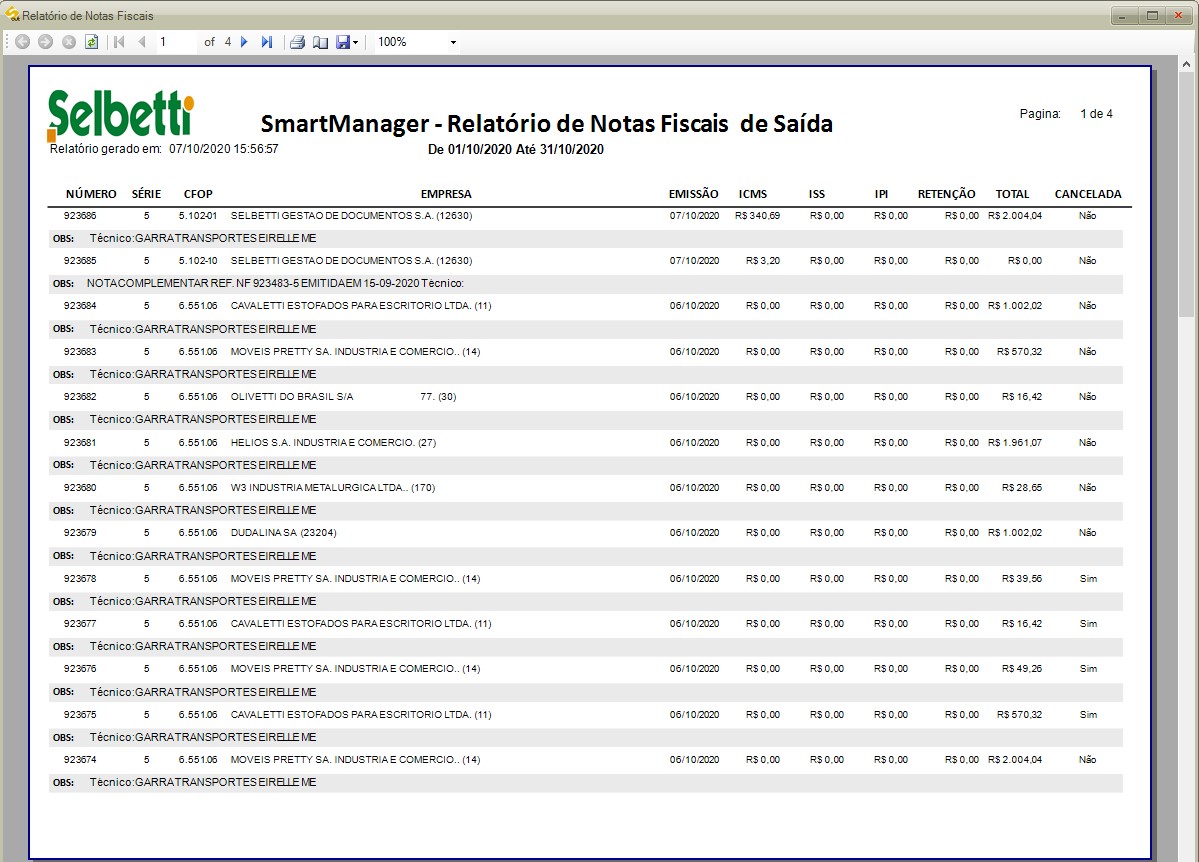The image size is (1199, 862).
Task: Select invoice number 923676
Action: (80, 669)
